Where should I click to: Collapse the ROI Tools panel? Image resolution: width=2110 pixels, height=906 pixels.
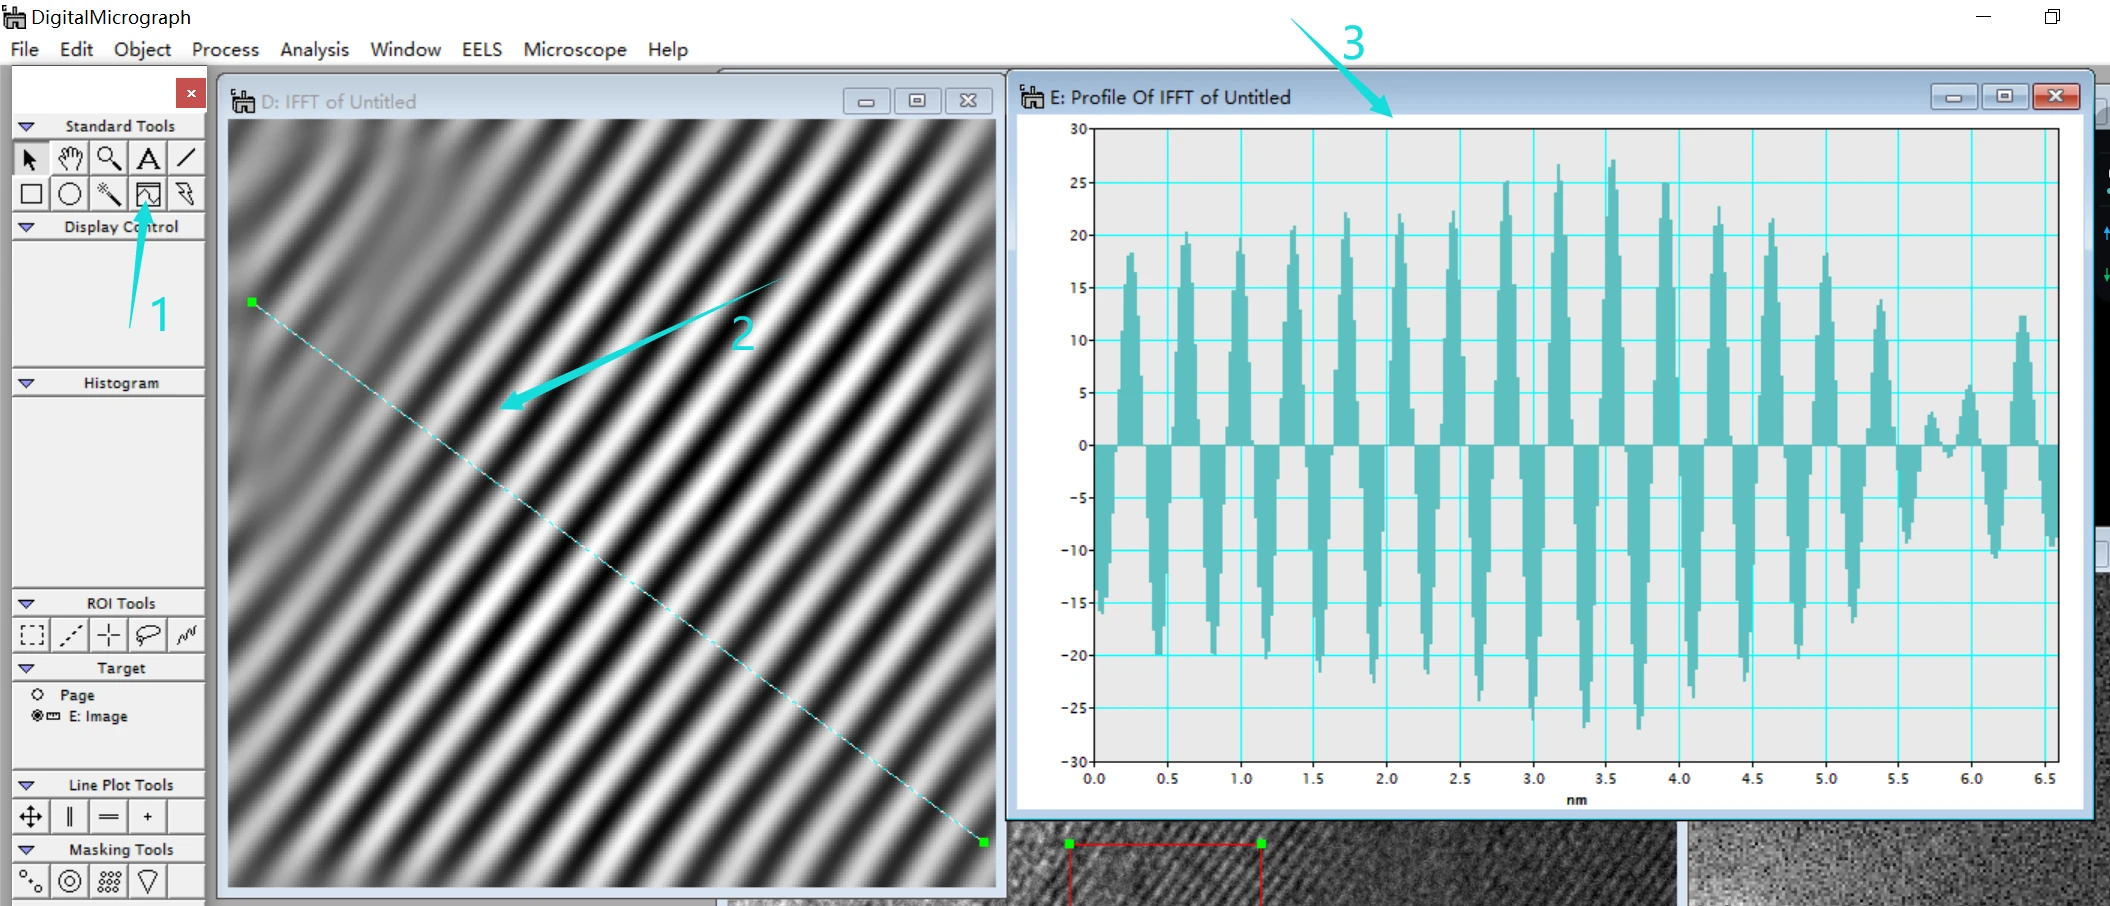click(27, 603)
